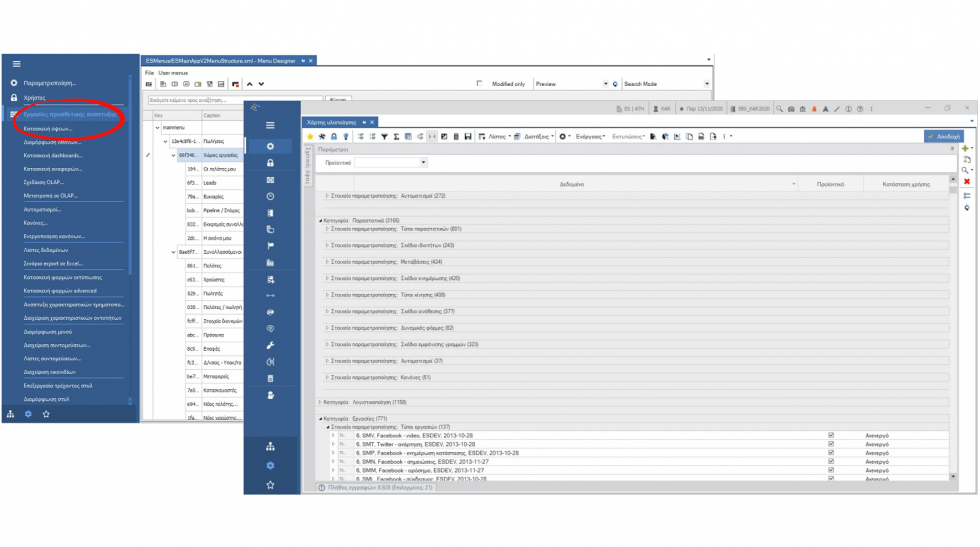Click green plus icon on right edge
The image size is (980, 547).
[x=965, y=148]
